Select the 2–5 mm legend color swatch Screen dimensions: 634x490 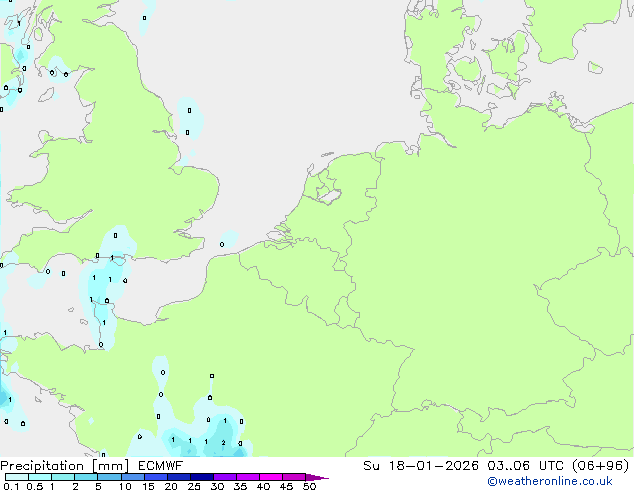pyautogui.click(x=86, y=477)
